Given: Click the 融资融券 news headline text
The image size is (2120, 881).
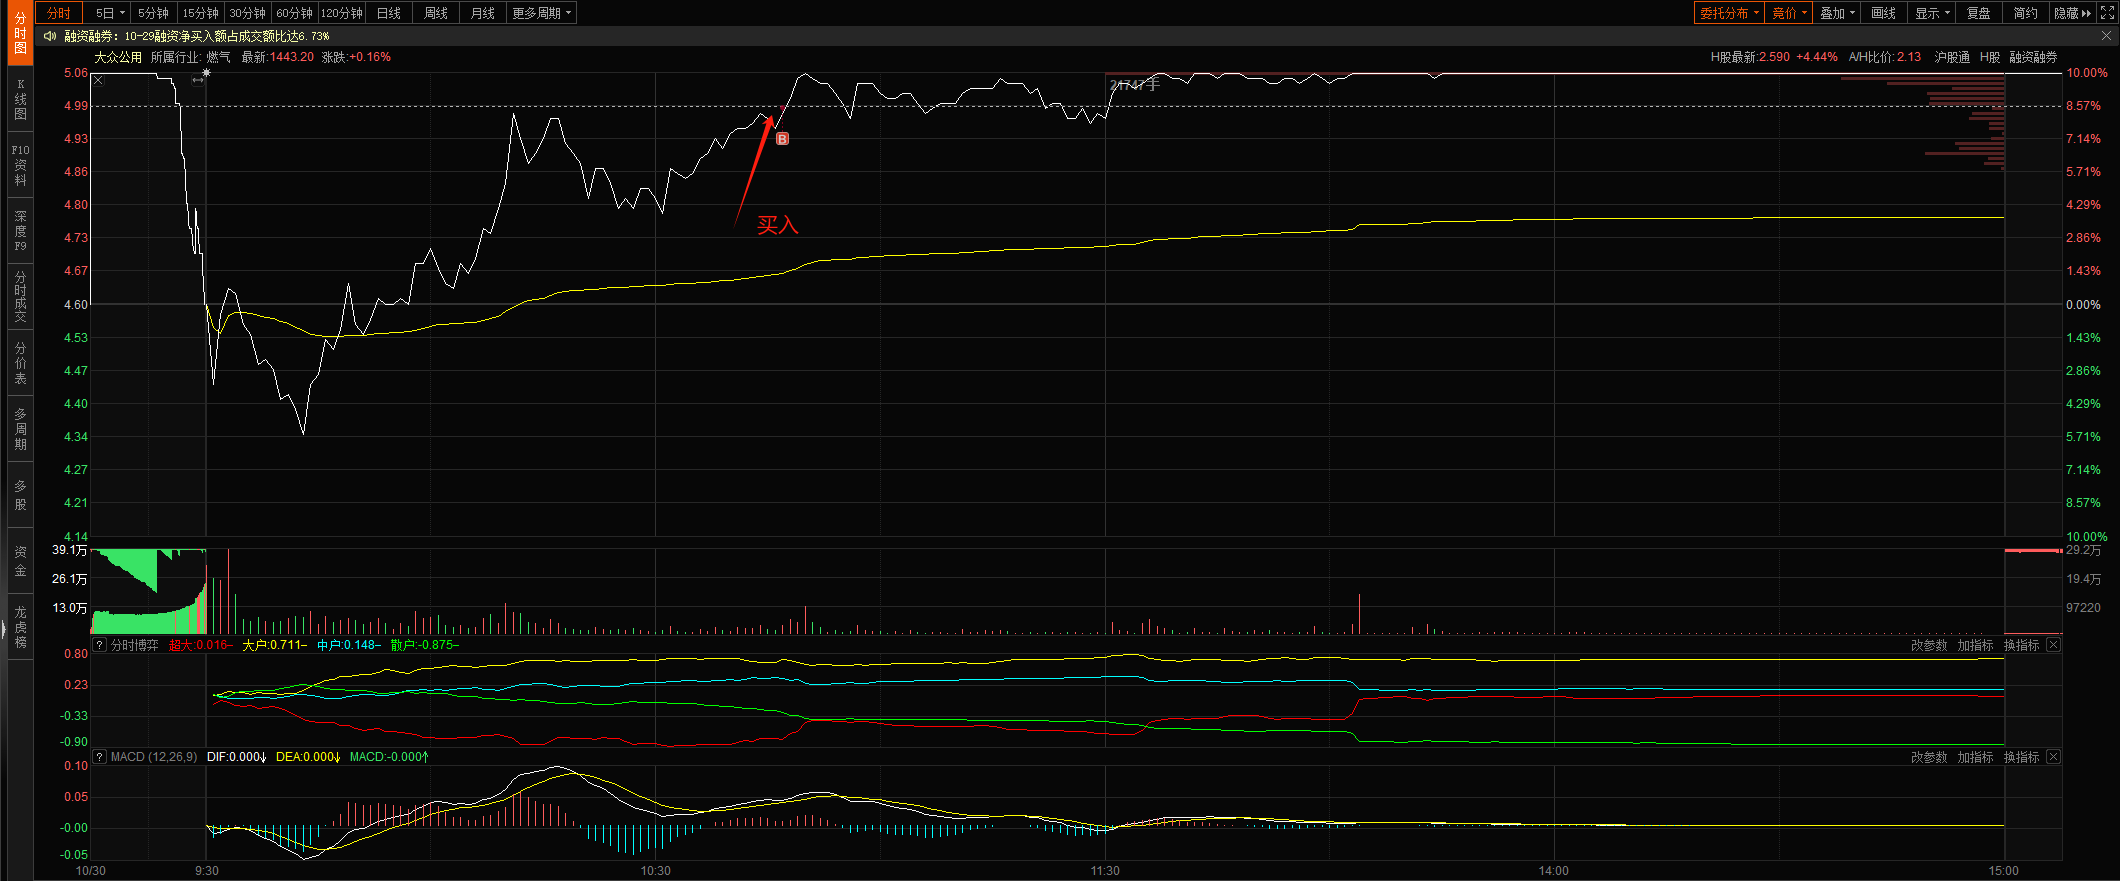Looking at the screenshot, I should [197, 36].
